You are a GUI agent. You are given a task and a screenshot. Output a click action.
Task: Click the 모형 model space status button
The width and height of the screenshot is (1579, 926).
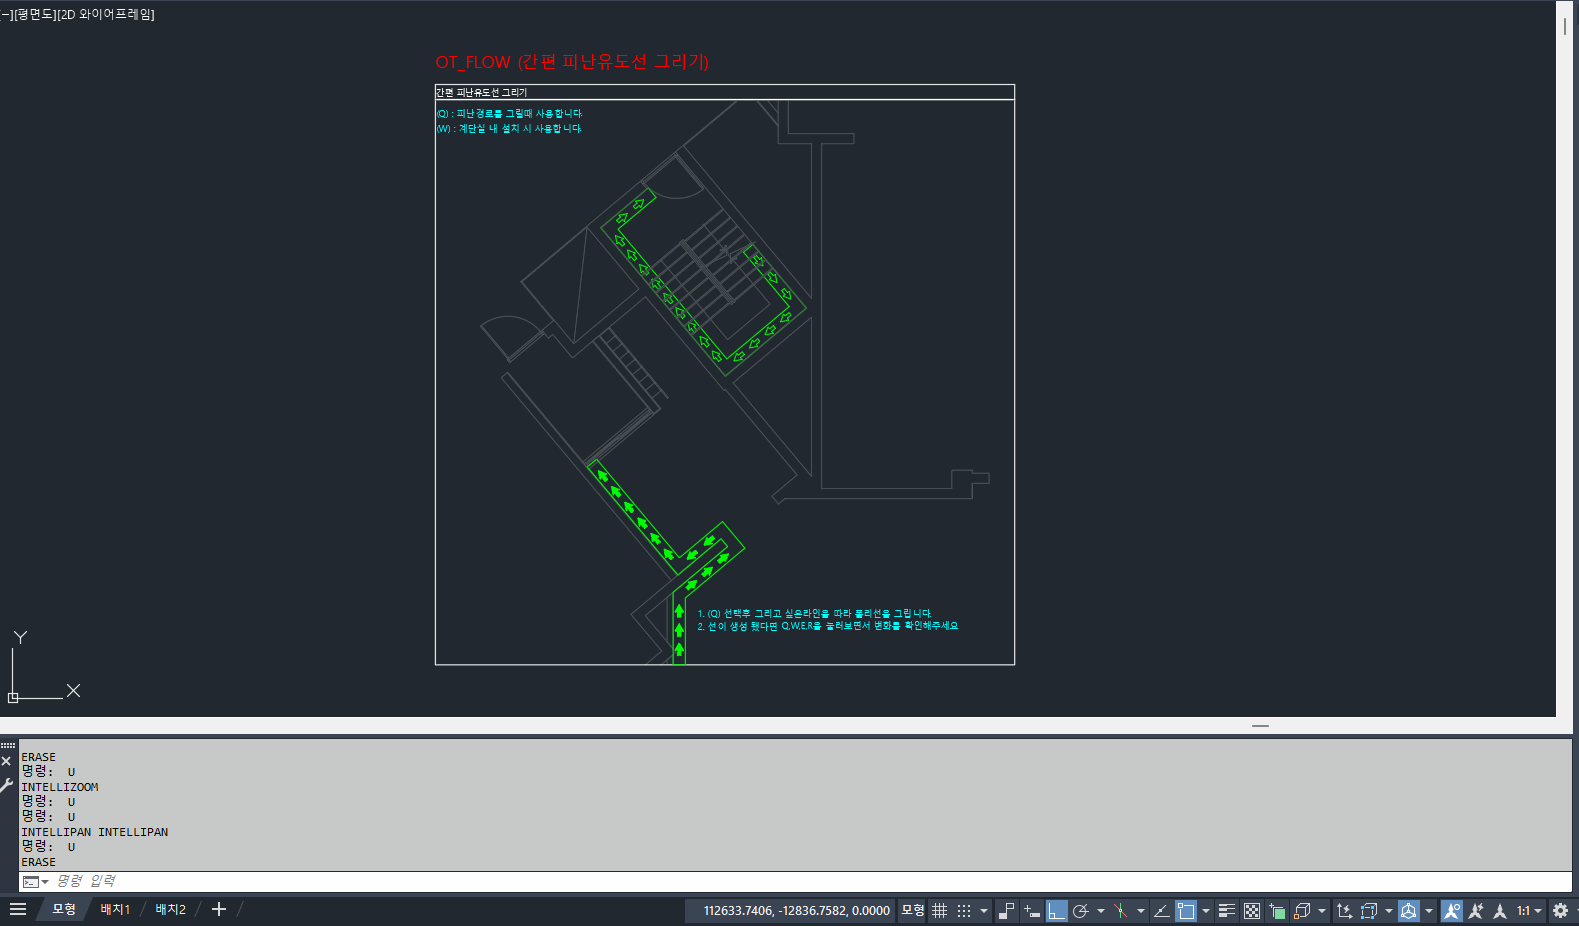[913, 910]
